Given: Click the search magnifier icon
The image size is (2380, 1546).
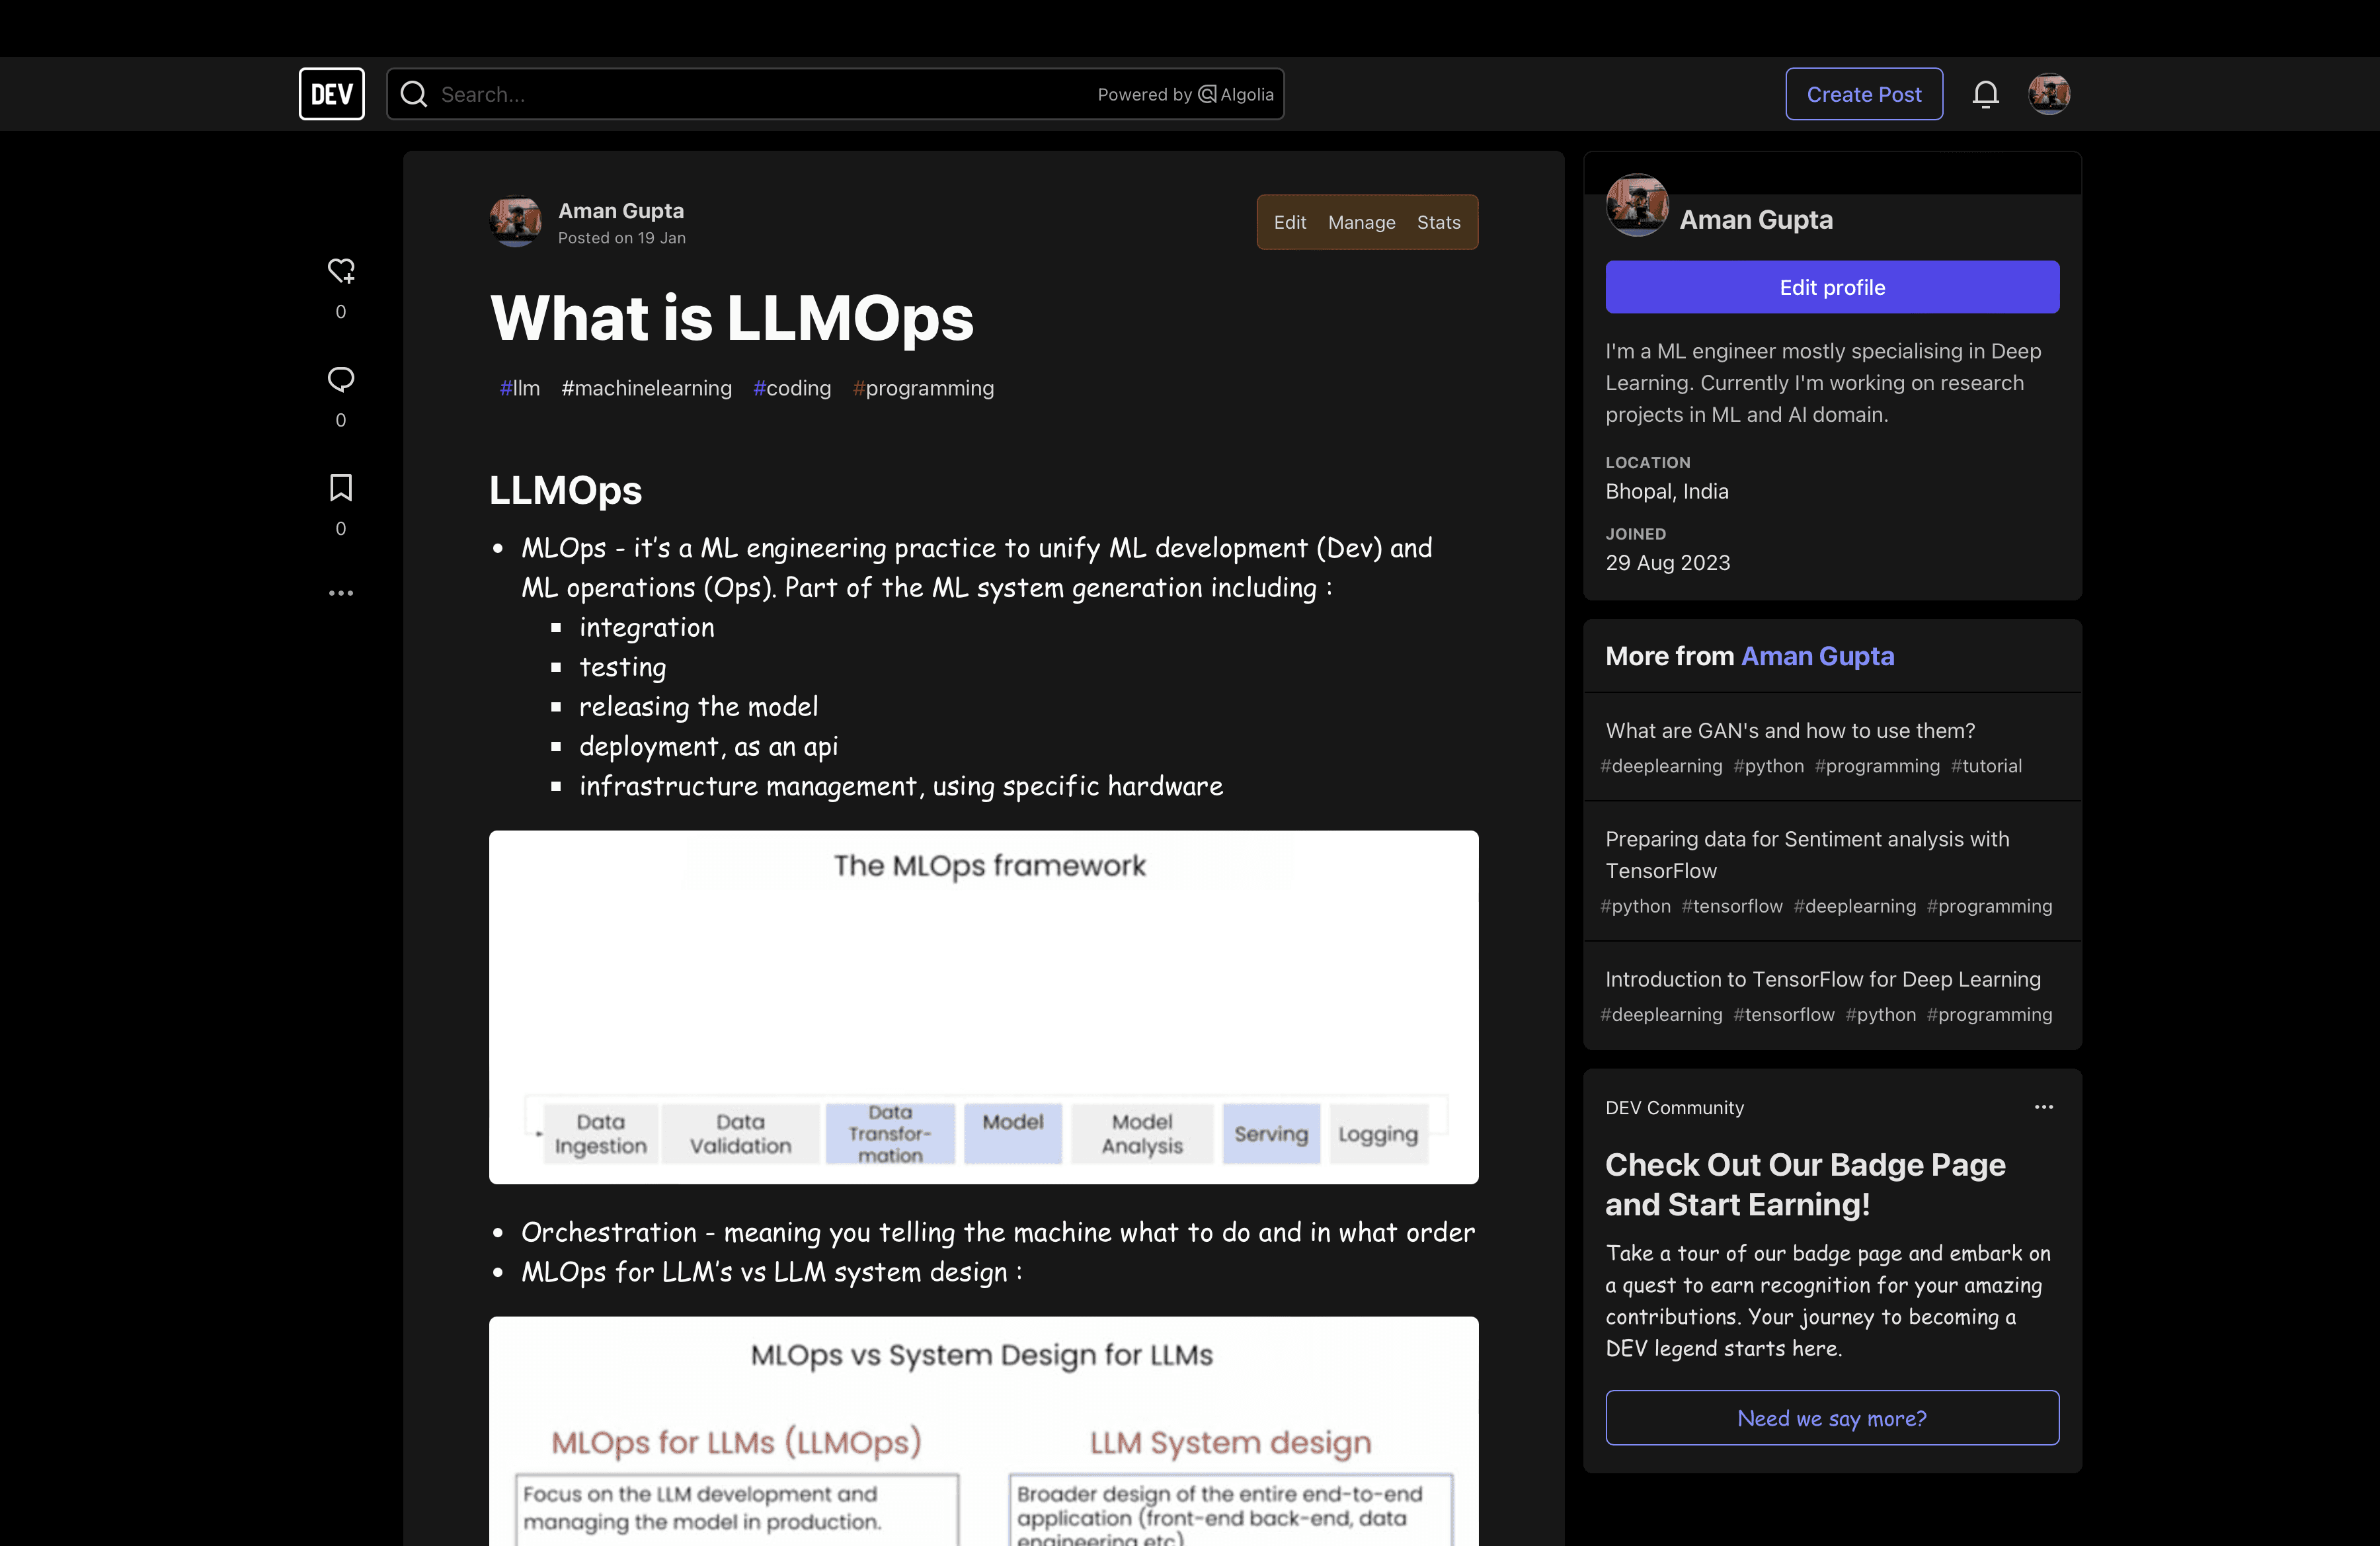Looking at the screenshot, I should [x=413, y=94].
